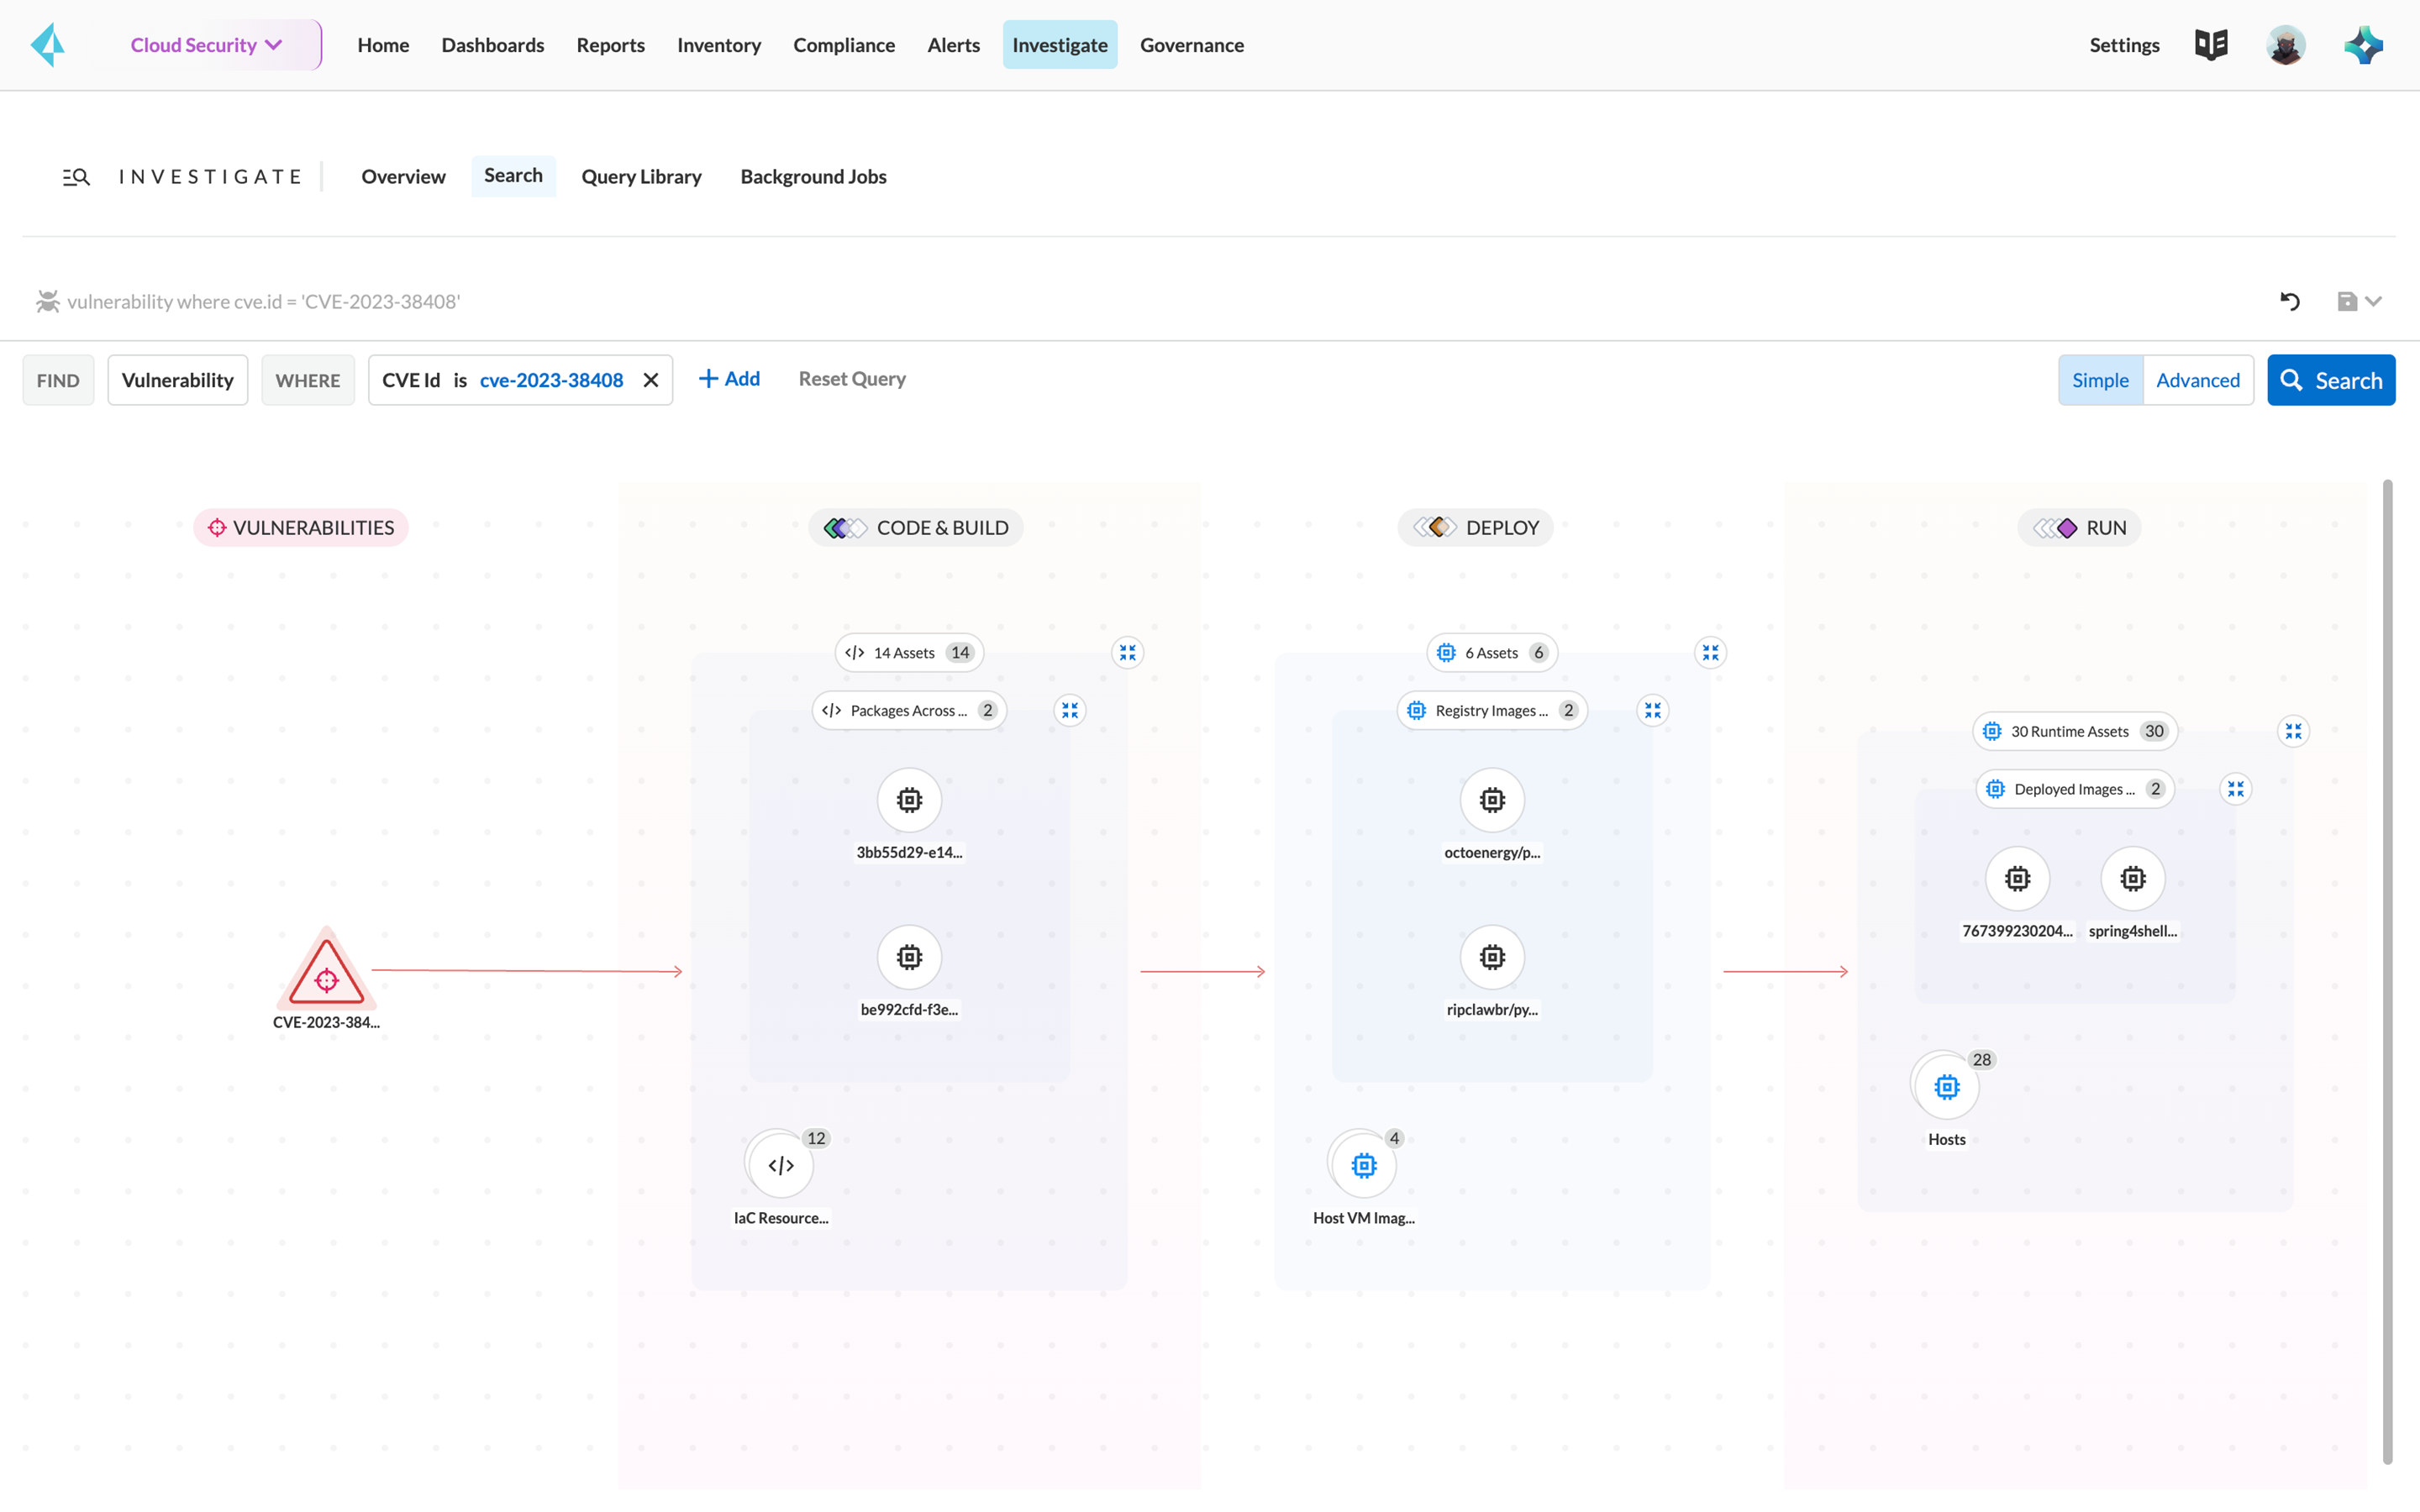Go to the Query Library tab
This screenshot has width=2420, height=1512.
point(641,177)
